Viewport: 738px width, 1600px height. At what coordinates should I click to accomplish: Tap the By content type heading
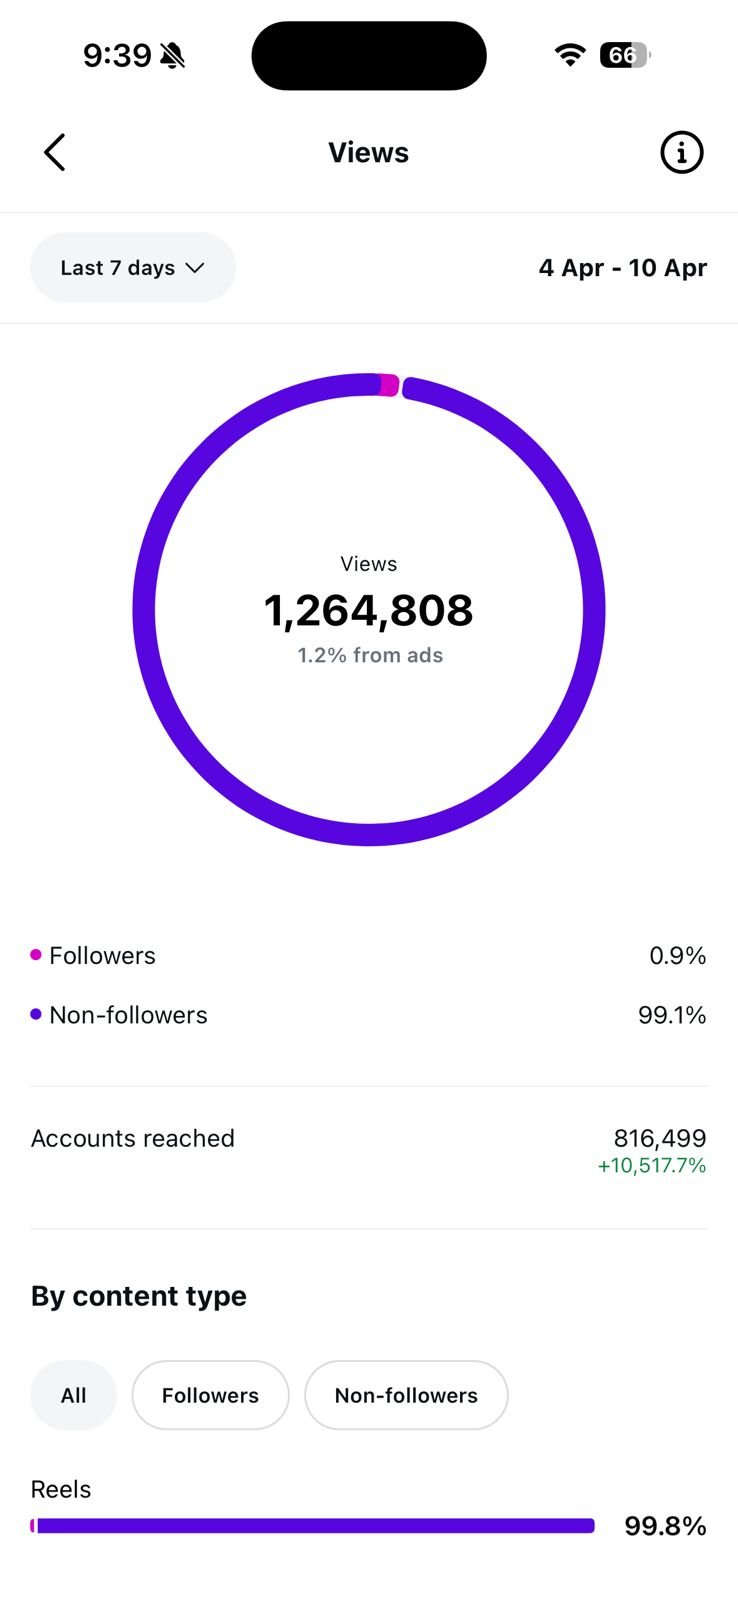(x=139, y=1296)
